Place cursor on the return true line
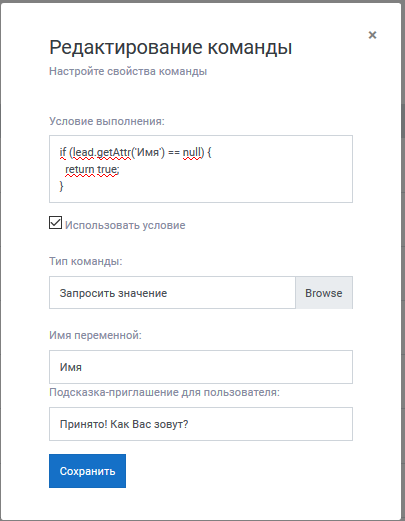Screen dimensions: 405x521 92,169
